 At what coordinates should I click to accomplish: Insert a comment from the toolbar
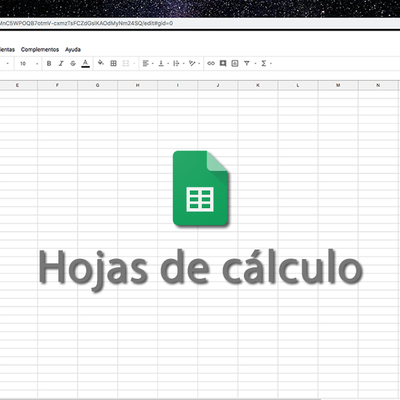coord(223,63)
